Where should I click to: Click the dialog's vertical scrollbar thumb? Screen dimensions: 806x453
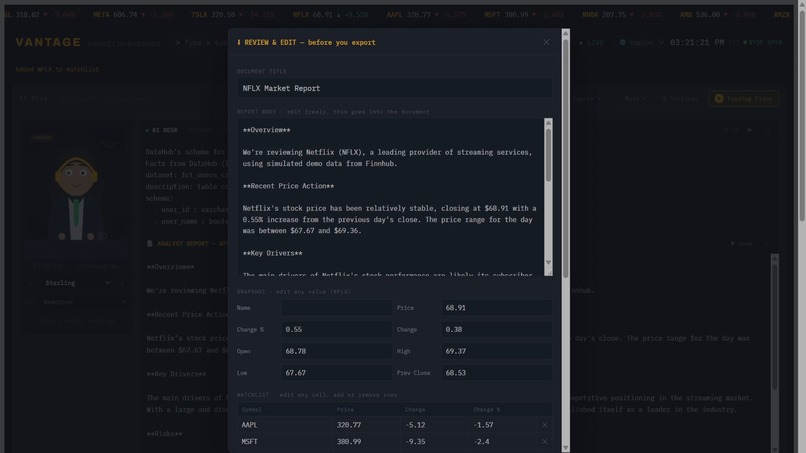click(x=565, y=158)
